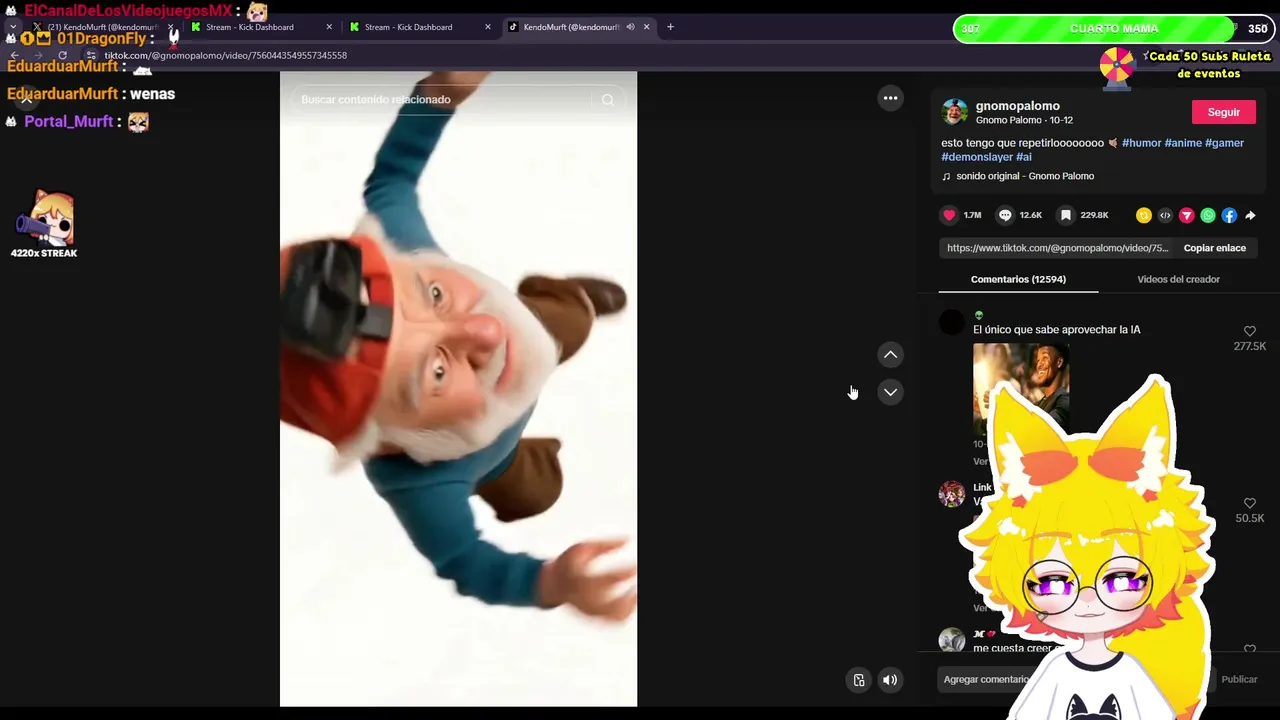
Task: Close the X (21) KendoMurft tab
Action: pos(170,27)
